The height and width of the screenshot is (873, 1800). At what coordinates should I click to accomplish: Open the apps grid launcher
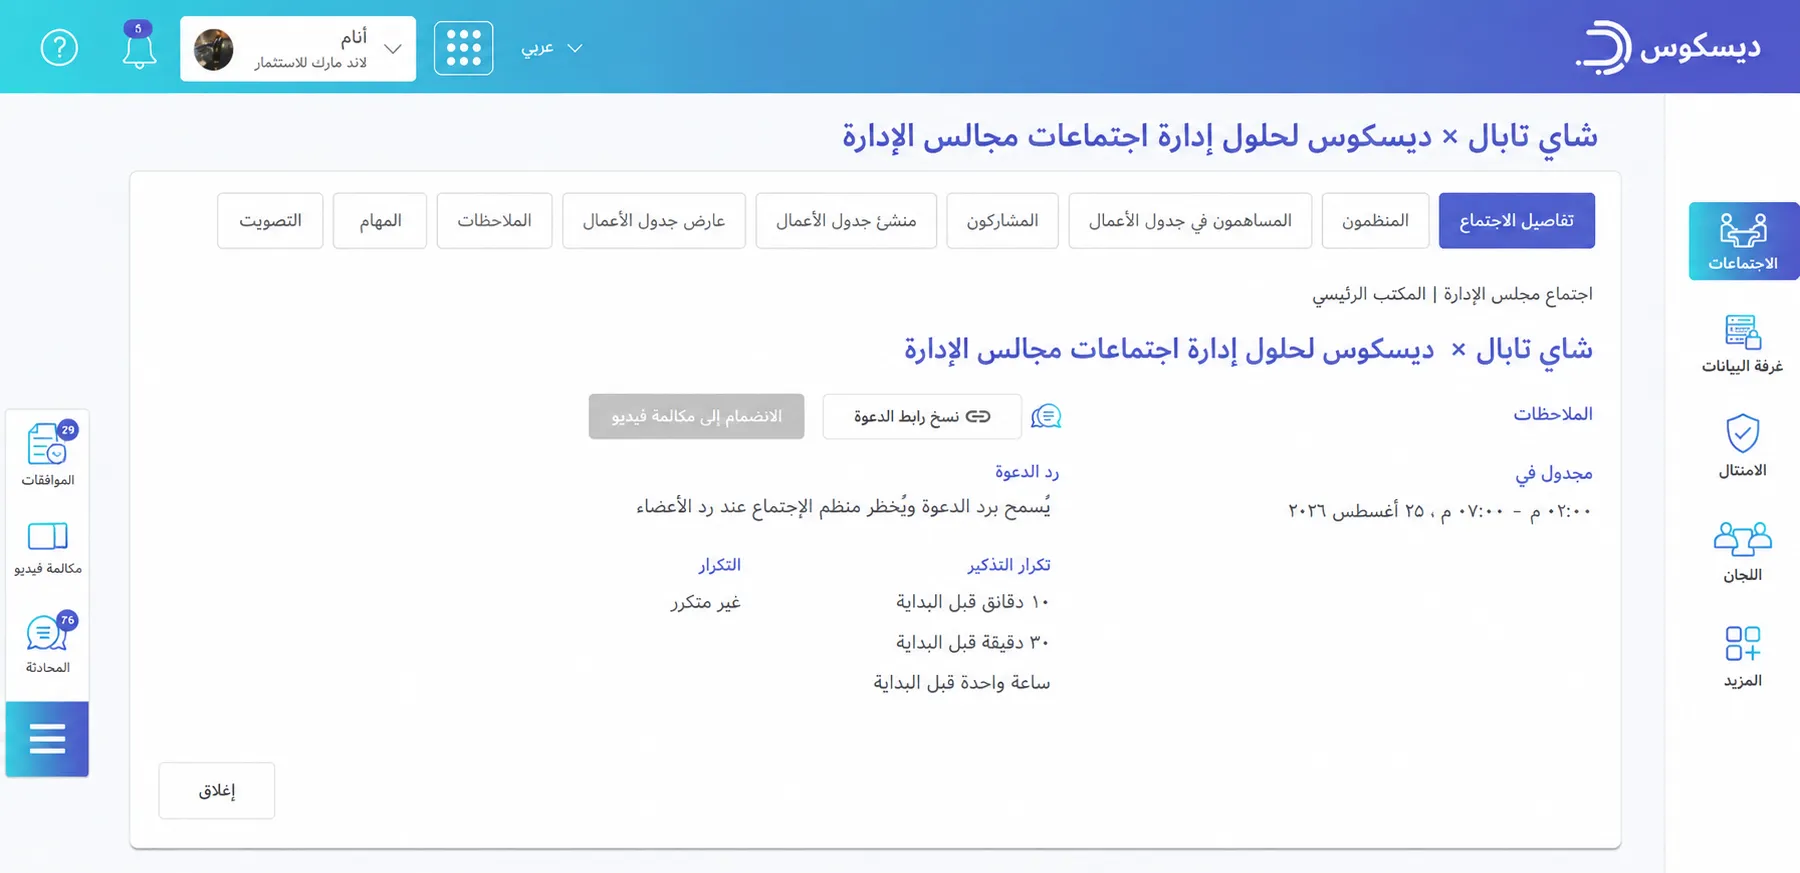[x=463, y=48]
